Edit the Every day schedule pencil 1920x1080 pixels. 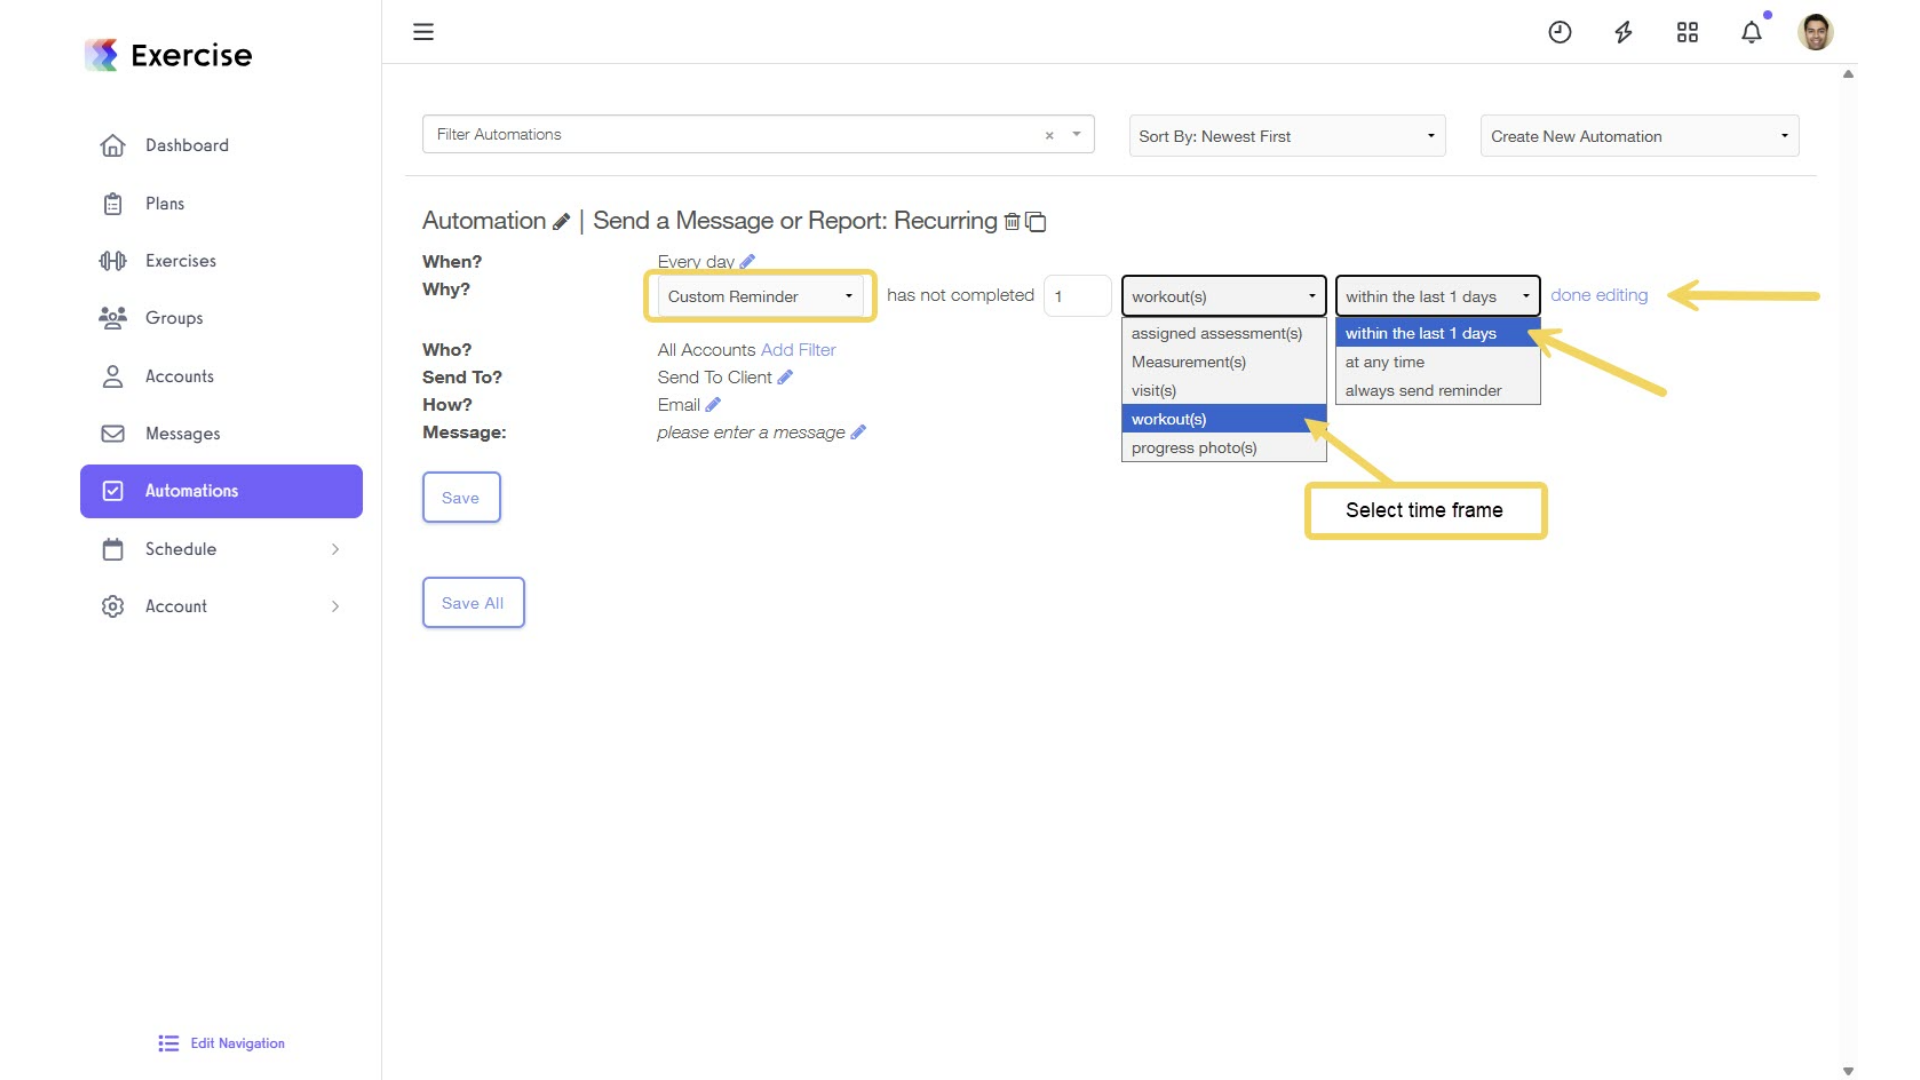tap(747, 261)
